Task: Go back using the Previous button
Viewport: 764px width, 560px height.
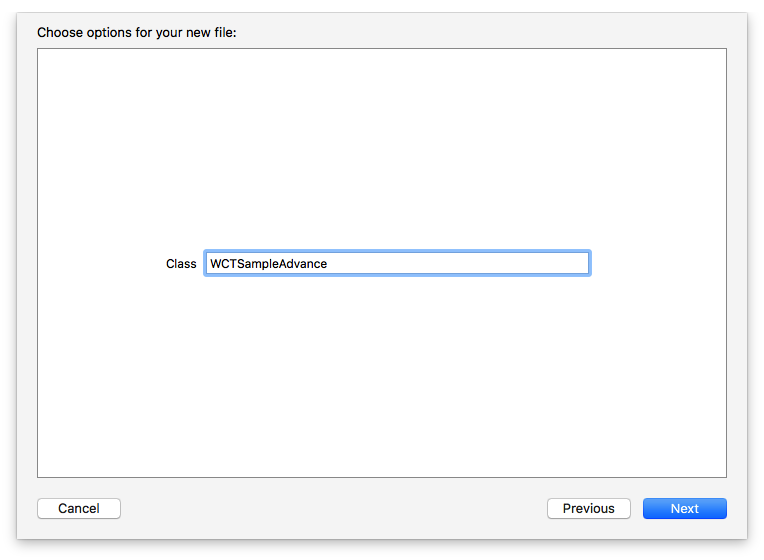Action: pyautogui.click(x=588, y=508)
